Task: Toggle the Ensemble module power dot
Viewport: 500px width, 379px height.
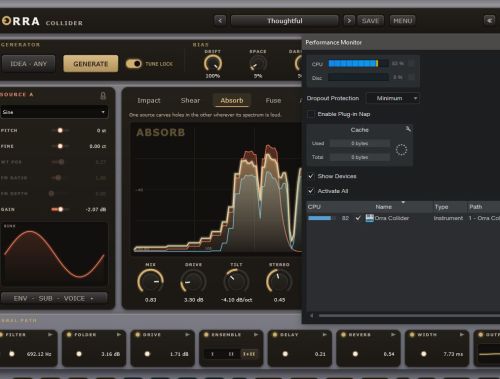Action: coord(206,334)
